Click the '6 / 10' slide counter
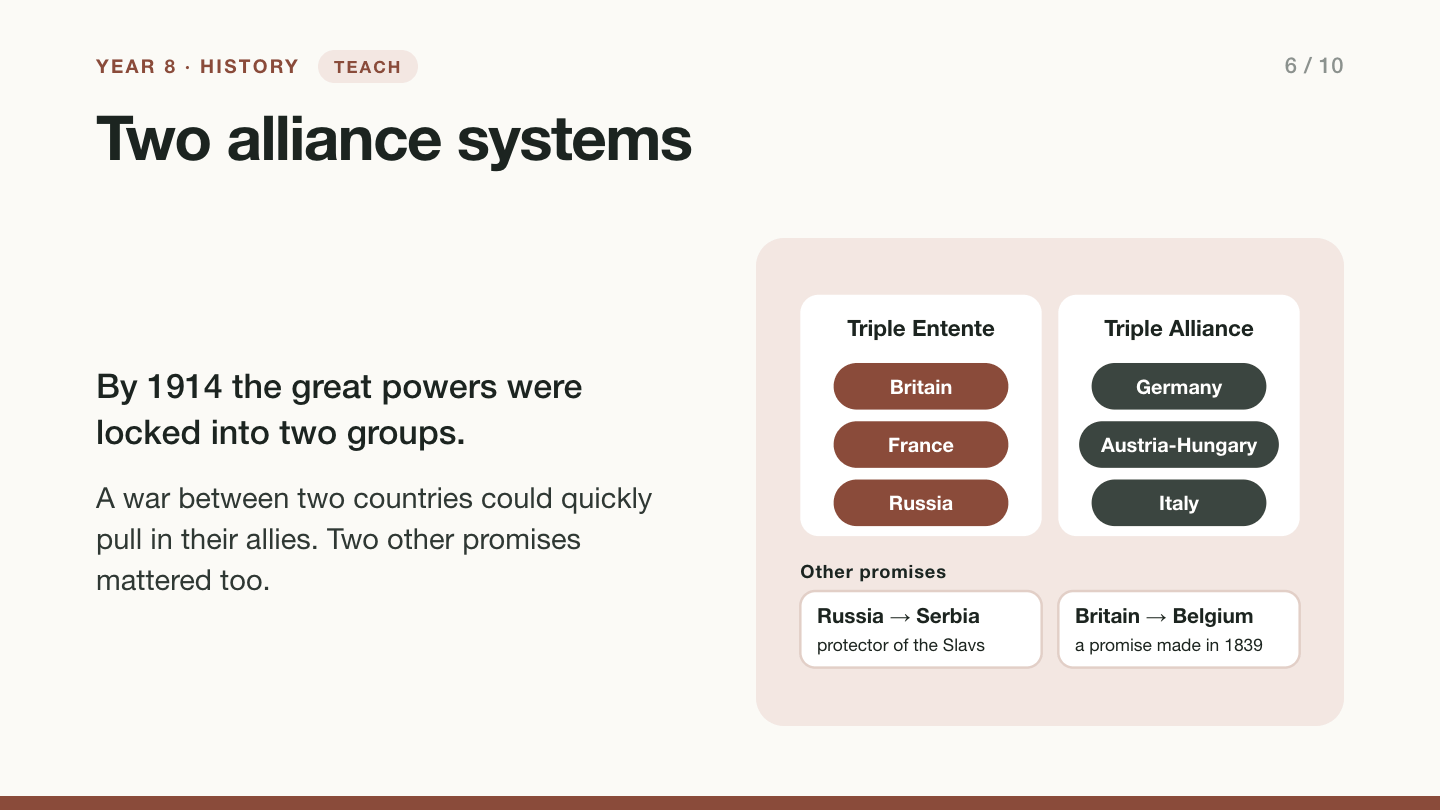This screenshot has height=810, width=1440. click(1314, 66)
